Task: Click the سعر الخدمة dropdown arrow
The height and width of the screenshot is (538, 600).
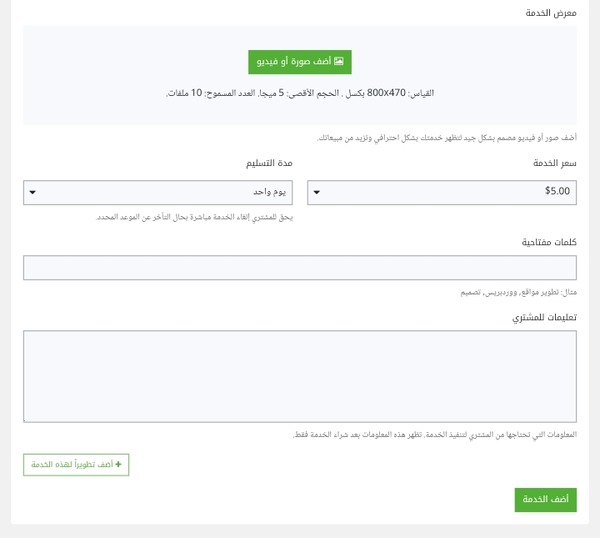Action: (x=317, y=191)
